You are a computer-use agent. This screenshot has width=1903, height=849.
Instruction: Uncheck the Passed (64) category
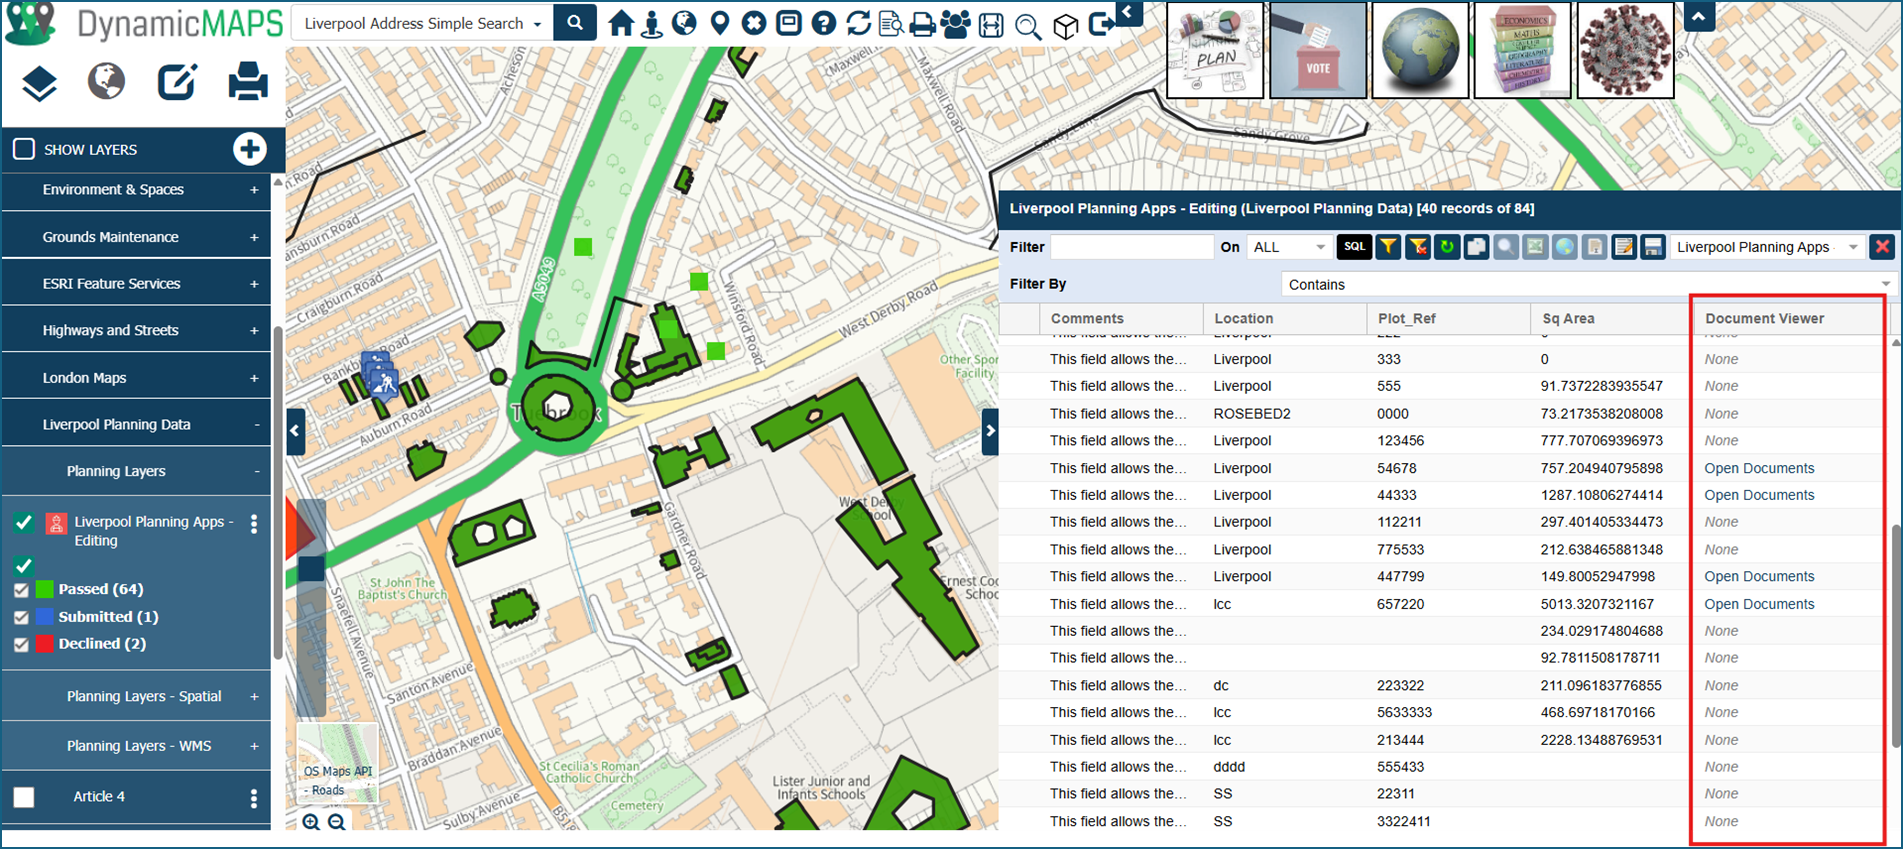click(x=21, y=590)
